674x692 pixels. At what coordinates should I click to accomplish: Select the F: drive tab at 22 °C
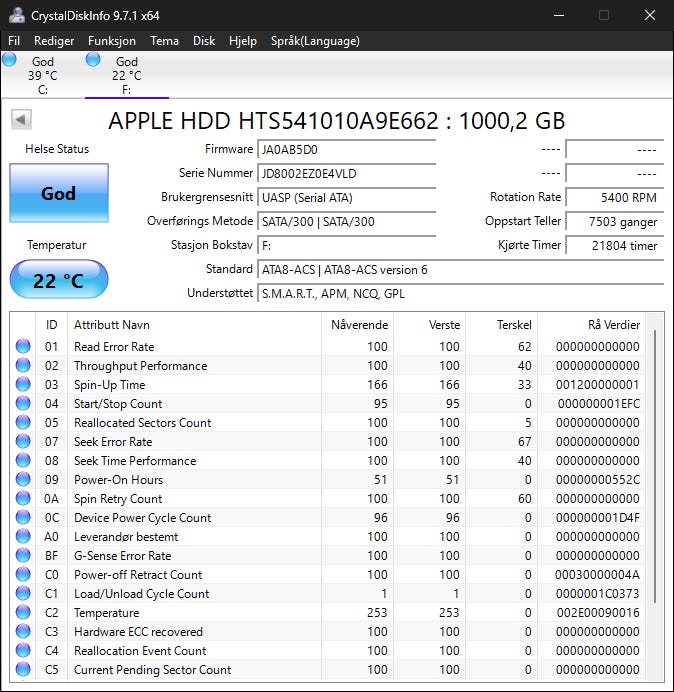point(126,76)
